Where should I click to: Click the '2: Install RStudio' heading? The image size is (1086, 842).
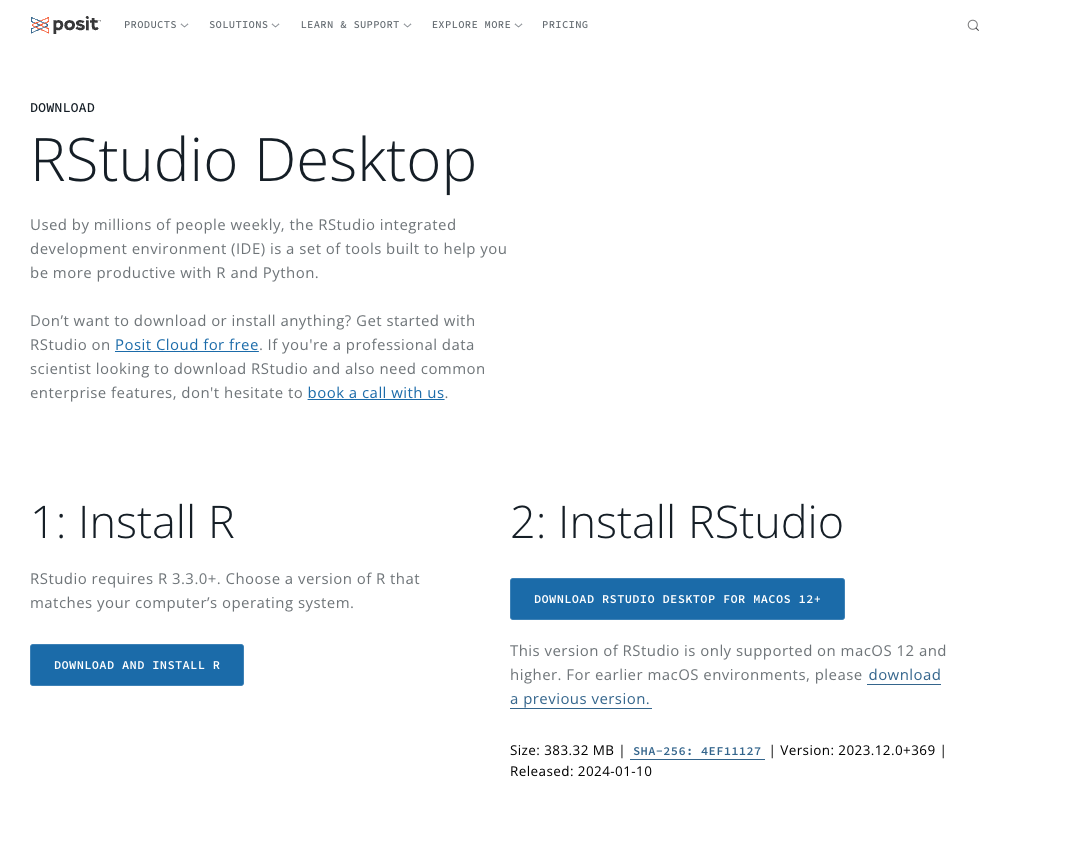(676, 522)
